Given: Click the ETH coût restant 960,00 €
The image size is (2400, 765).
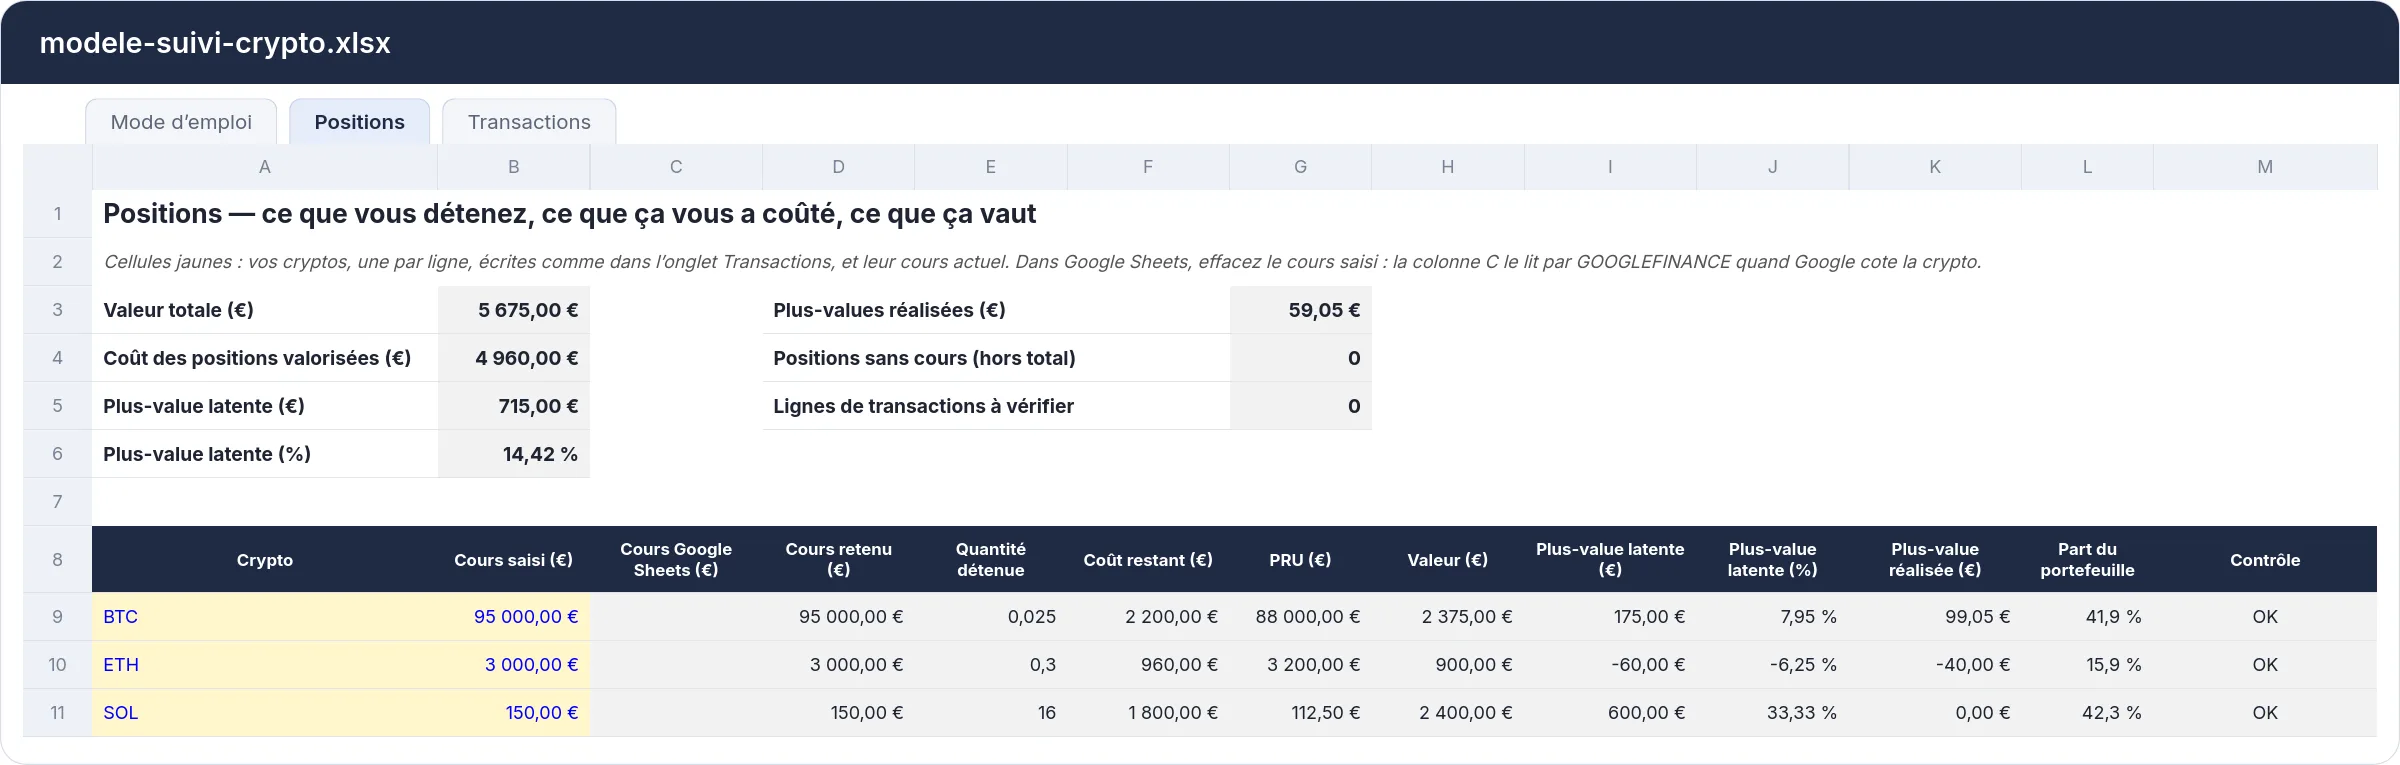Looking at the screenshot, I should 1148,665.
